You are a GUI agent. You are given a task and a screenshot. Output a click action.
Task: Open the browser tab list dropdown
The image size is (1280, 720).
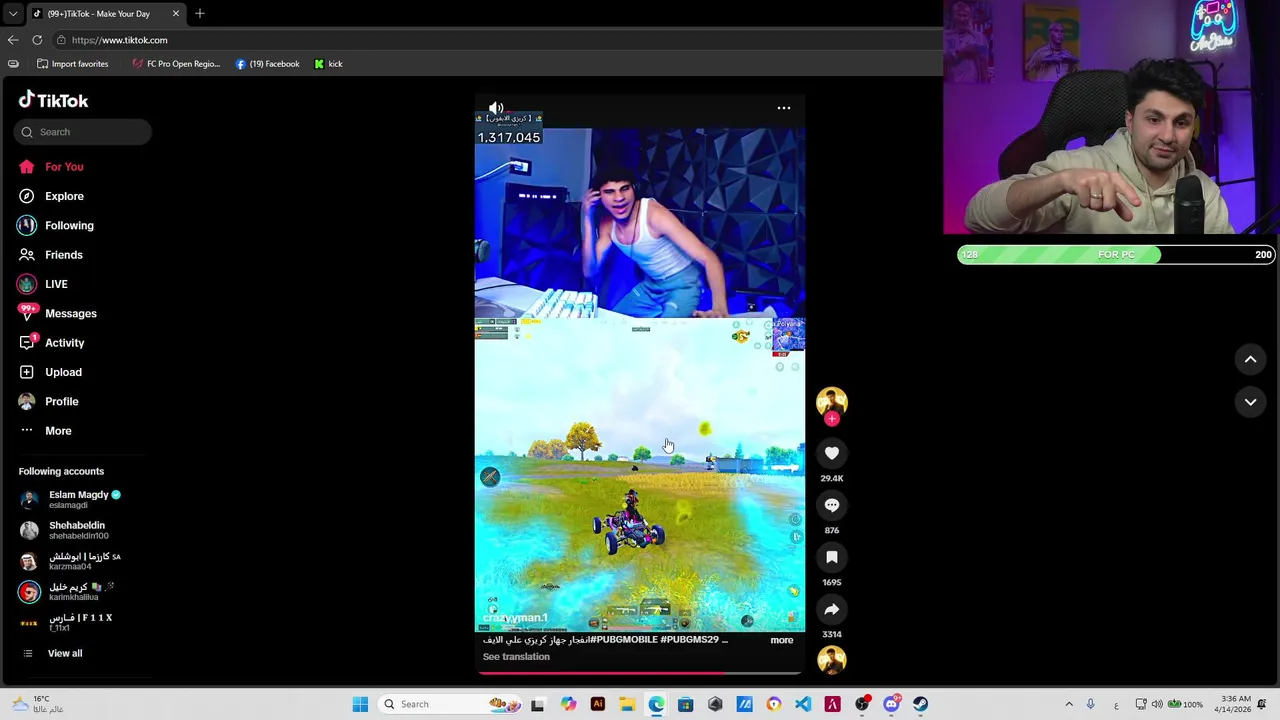[12, 13]
